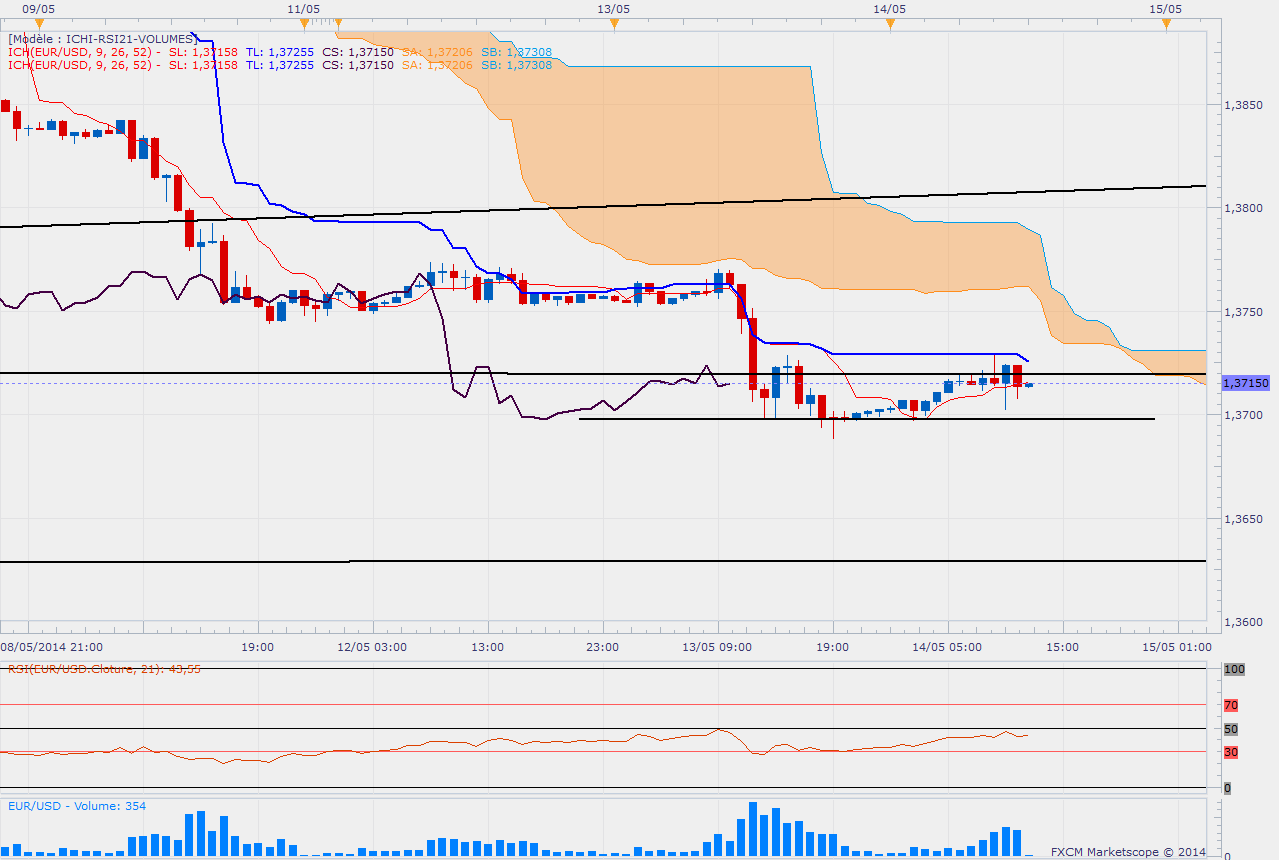
Task: Select the horizontal black line below 1,3650
Action: (603, 561)
